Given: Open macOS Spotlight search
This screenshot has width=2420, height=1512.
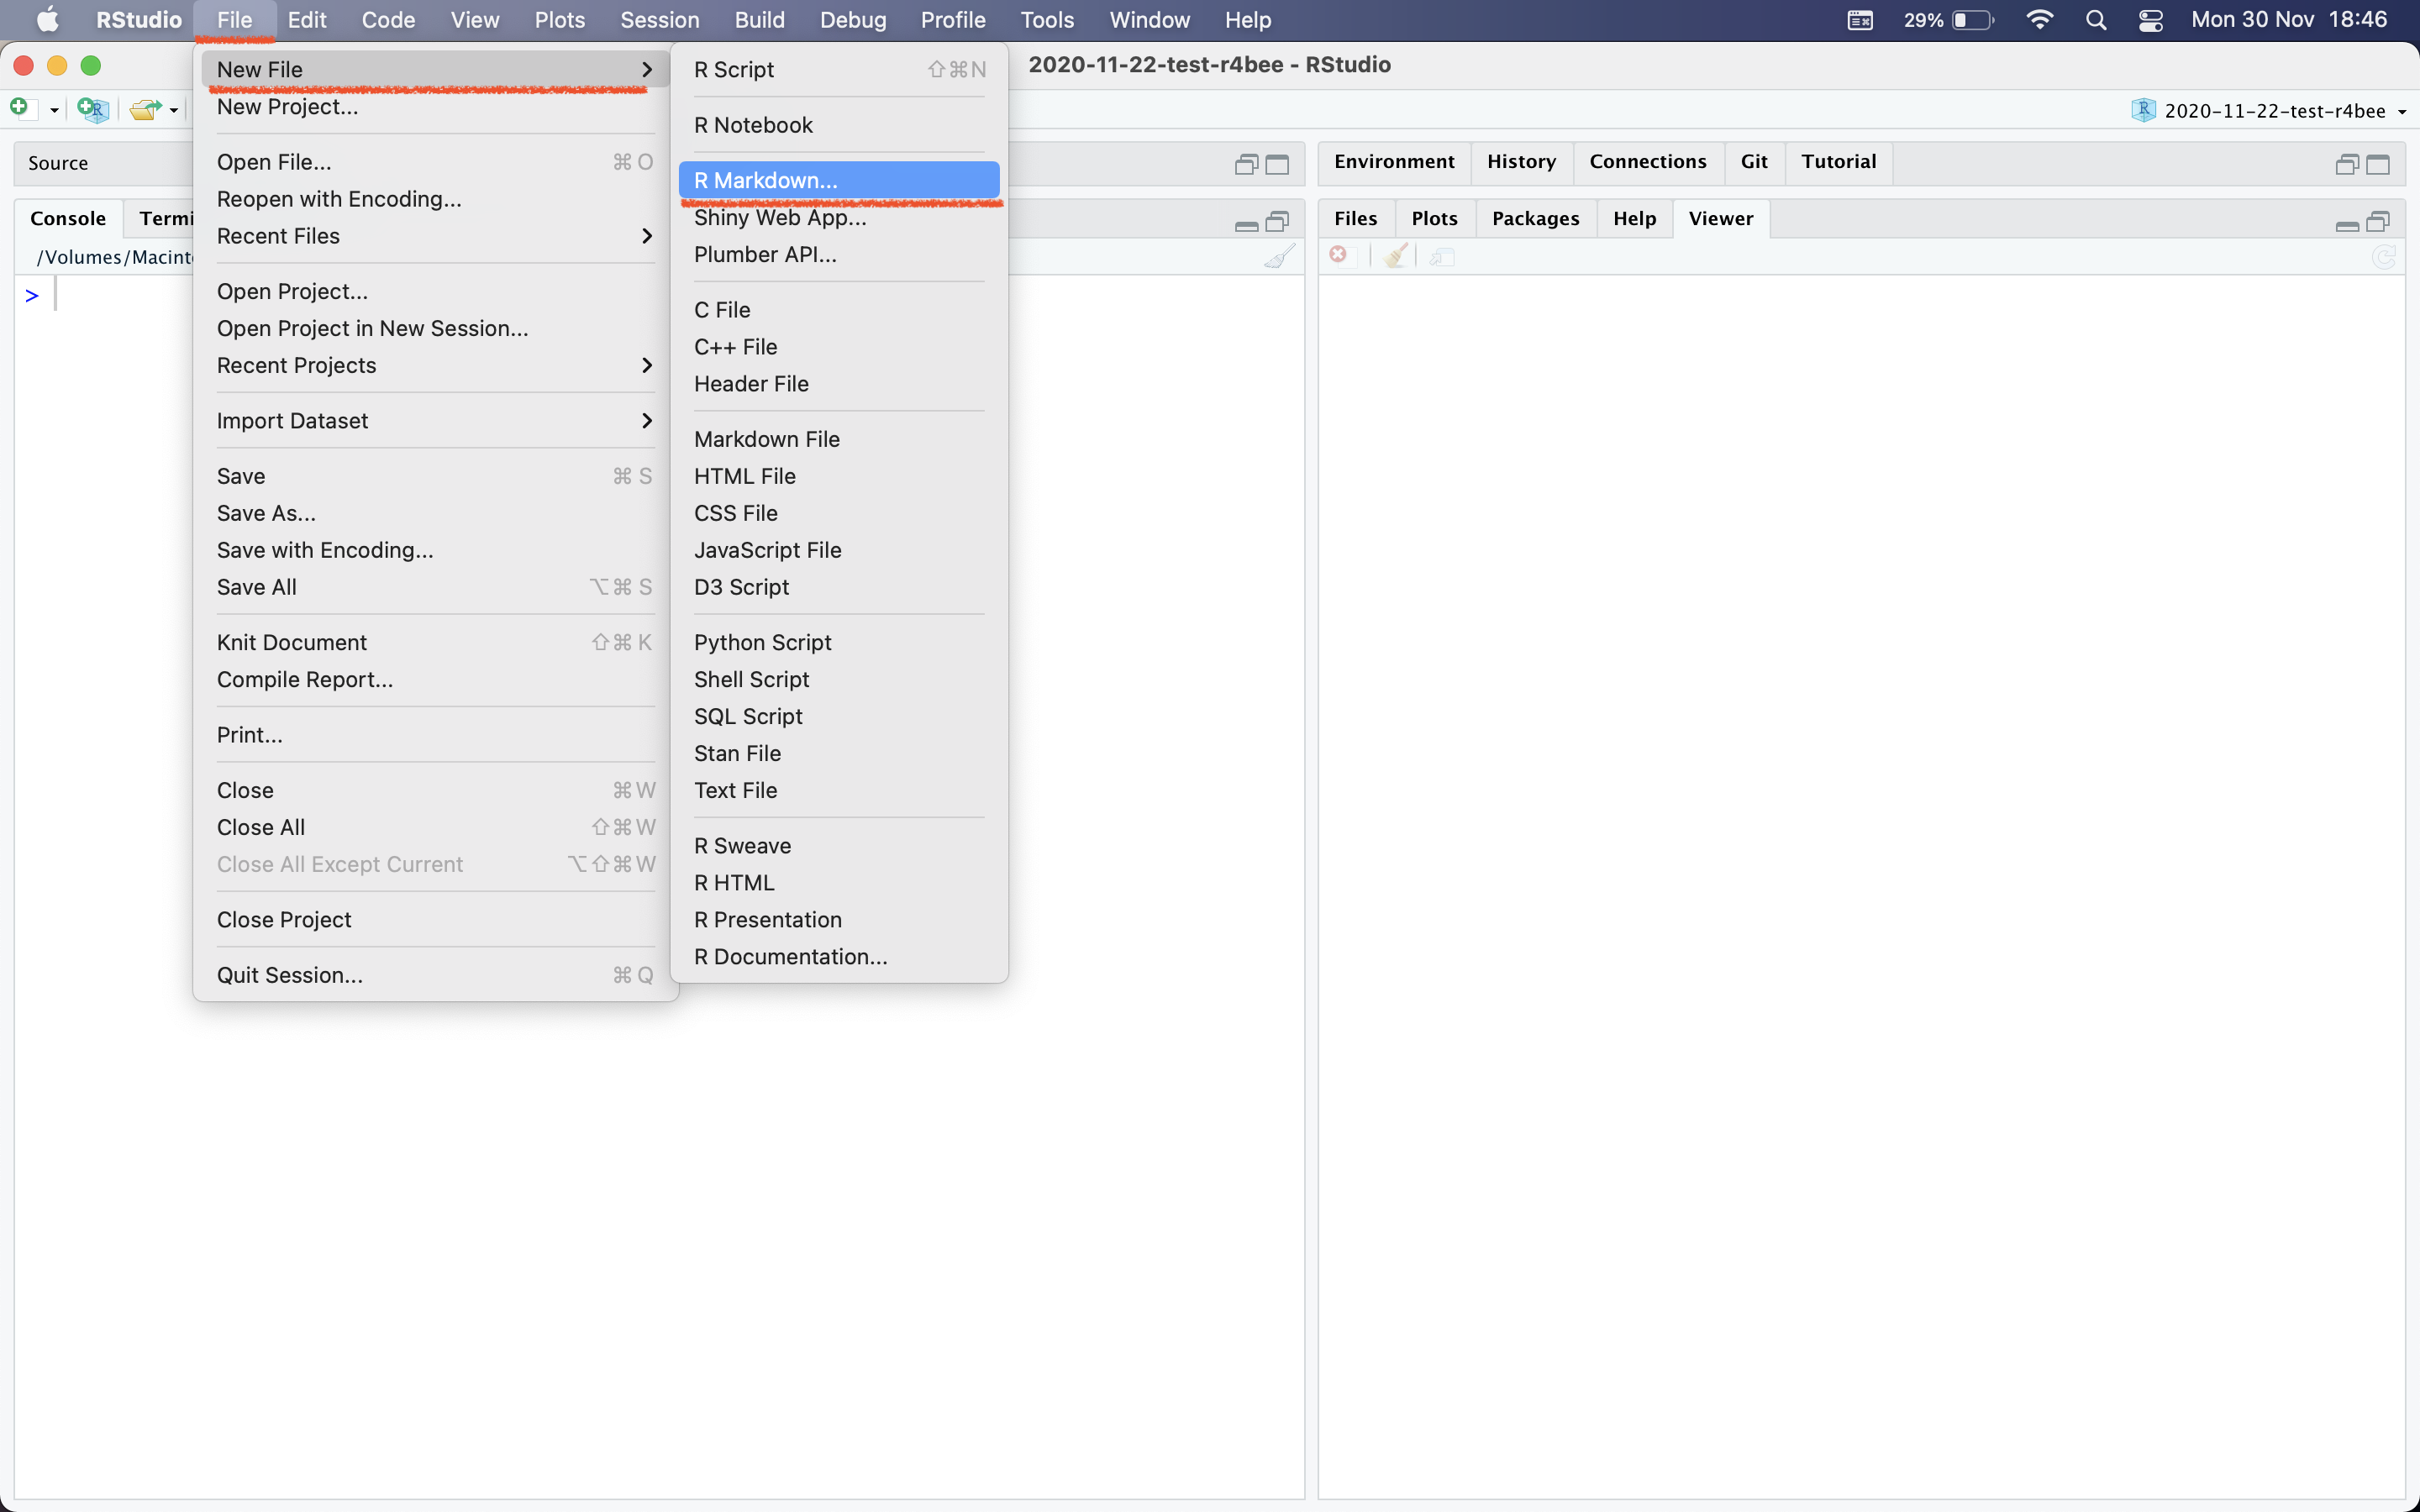Looking at the screenshot, I should tap(2096, 20).
